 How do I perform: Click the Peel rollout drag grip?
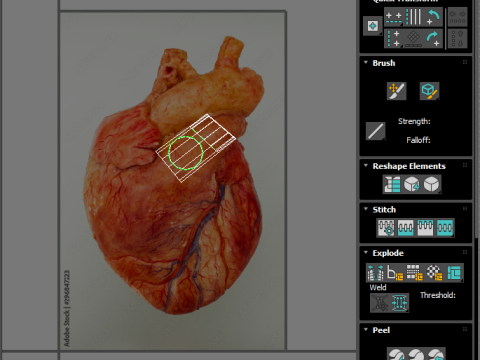(465, 329)
